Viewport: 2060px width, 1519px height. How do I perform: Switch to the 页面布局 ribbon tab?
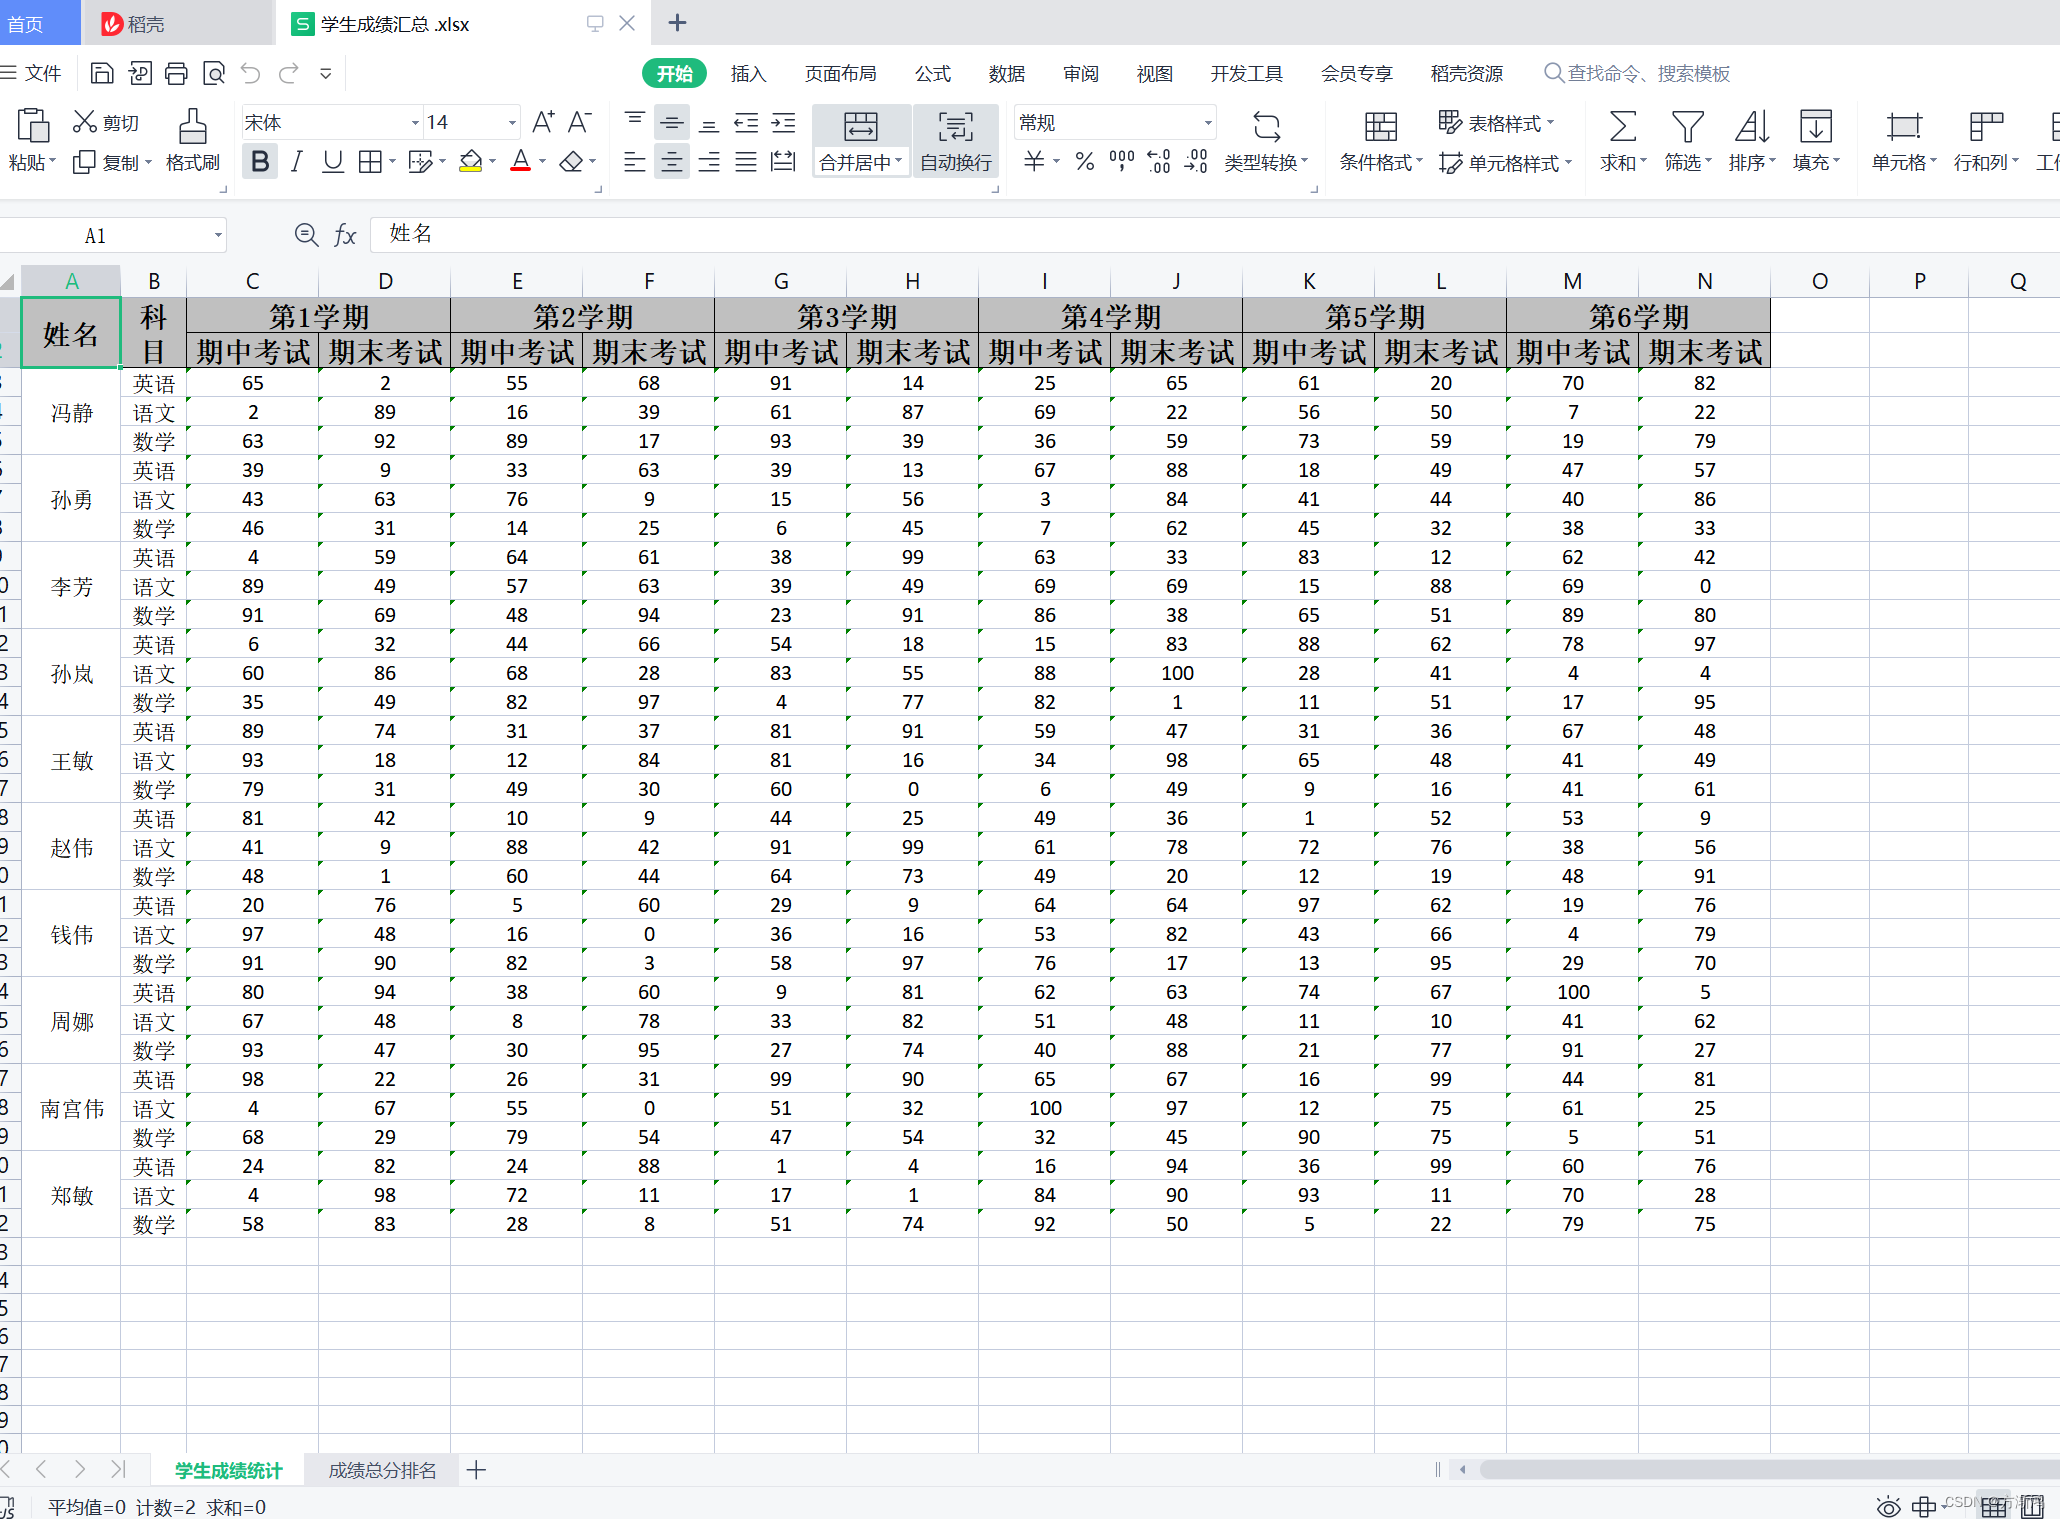click(840, 74)
